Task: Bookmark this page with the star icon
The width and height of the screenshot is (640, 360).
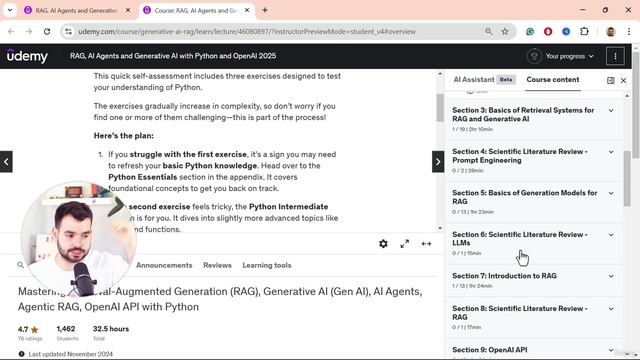Action: (x=505, y=31)
